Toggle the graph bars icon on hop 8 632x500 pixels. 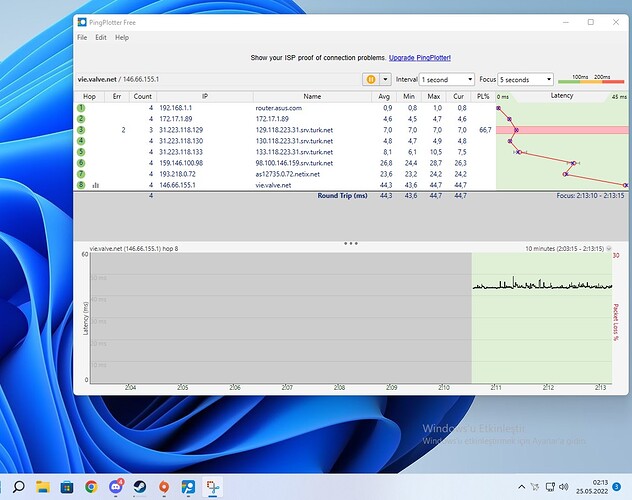click(x=96, y=185)
